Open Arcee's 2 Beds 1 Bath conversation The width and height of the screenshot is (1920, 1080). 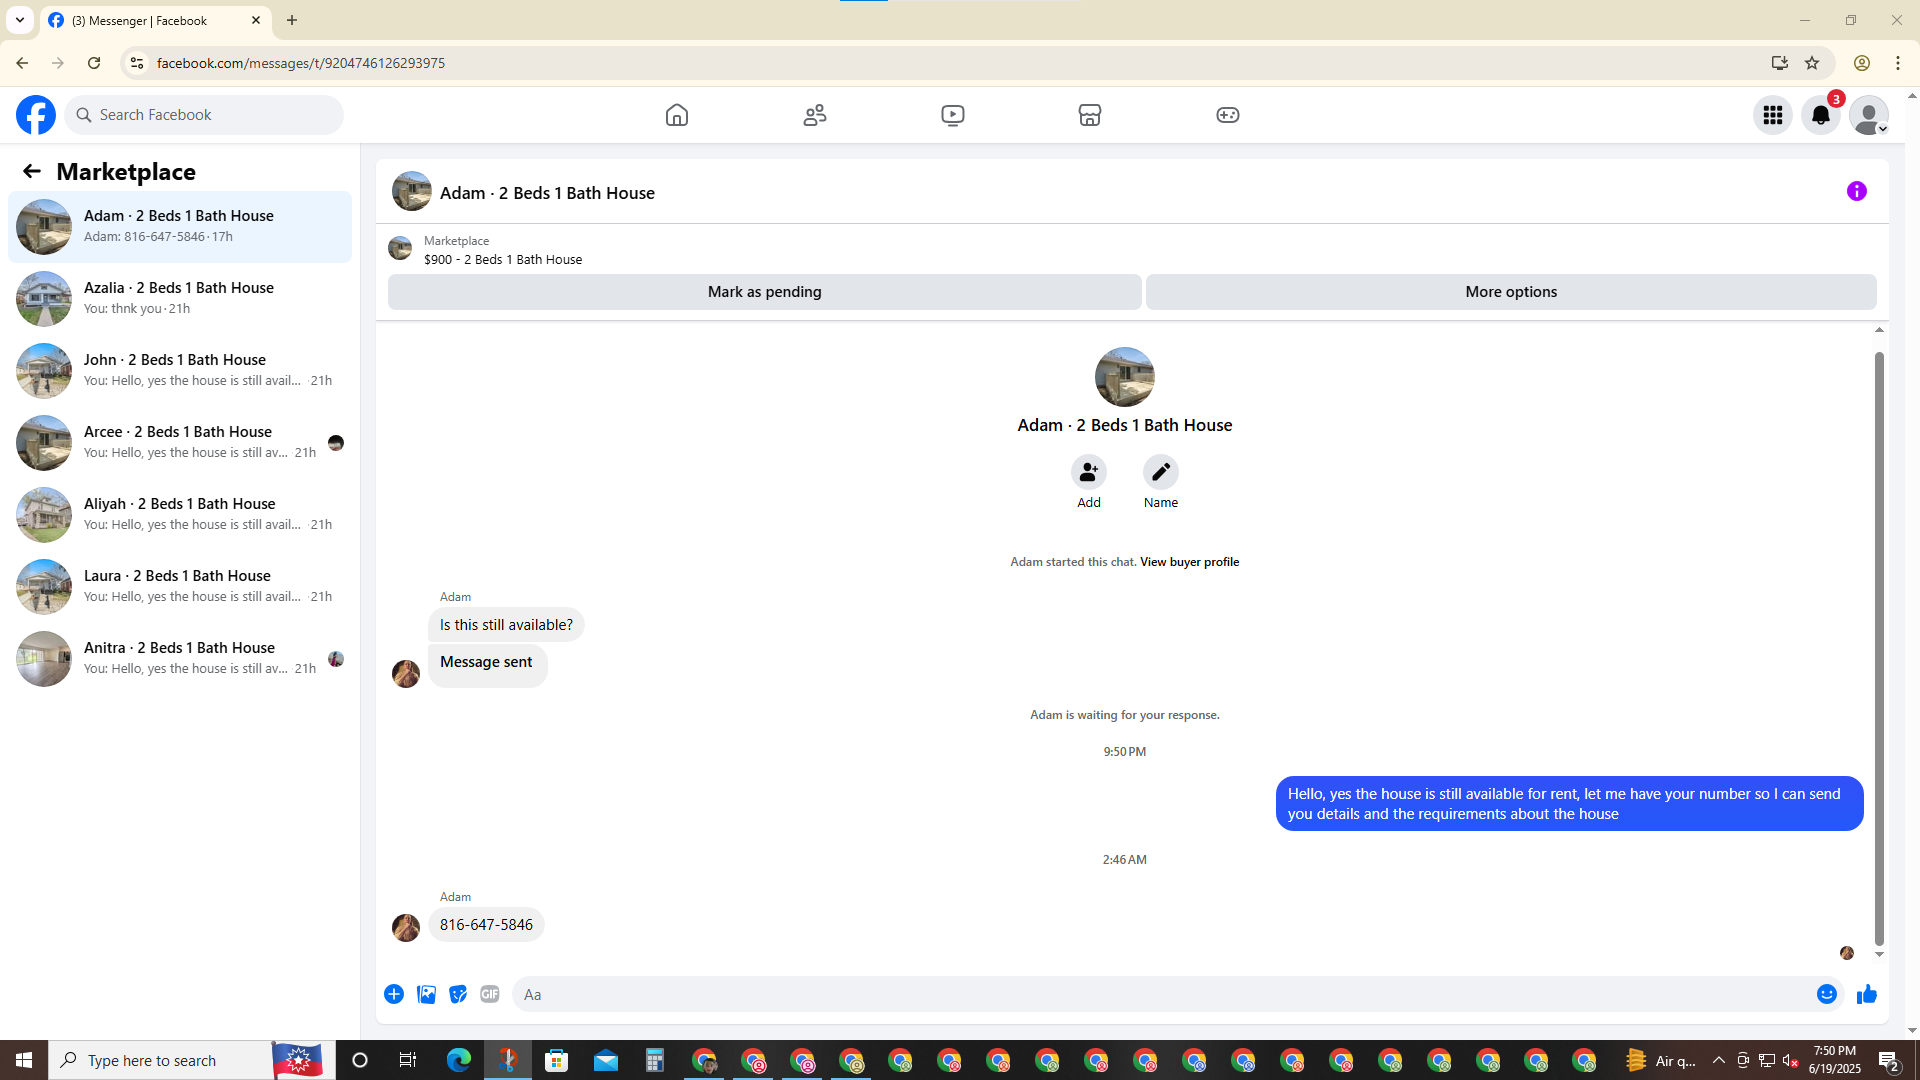(x=180, y=443)
